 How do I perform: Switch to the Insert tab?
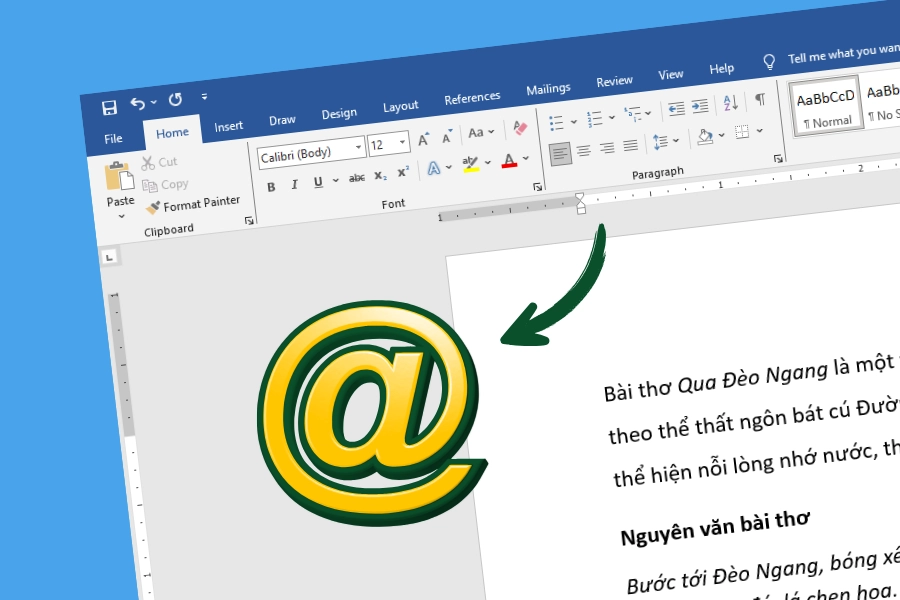pos(228,126)
